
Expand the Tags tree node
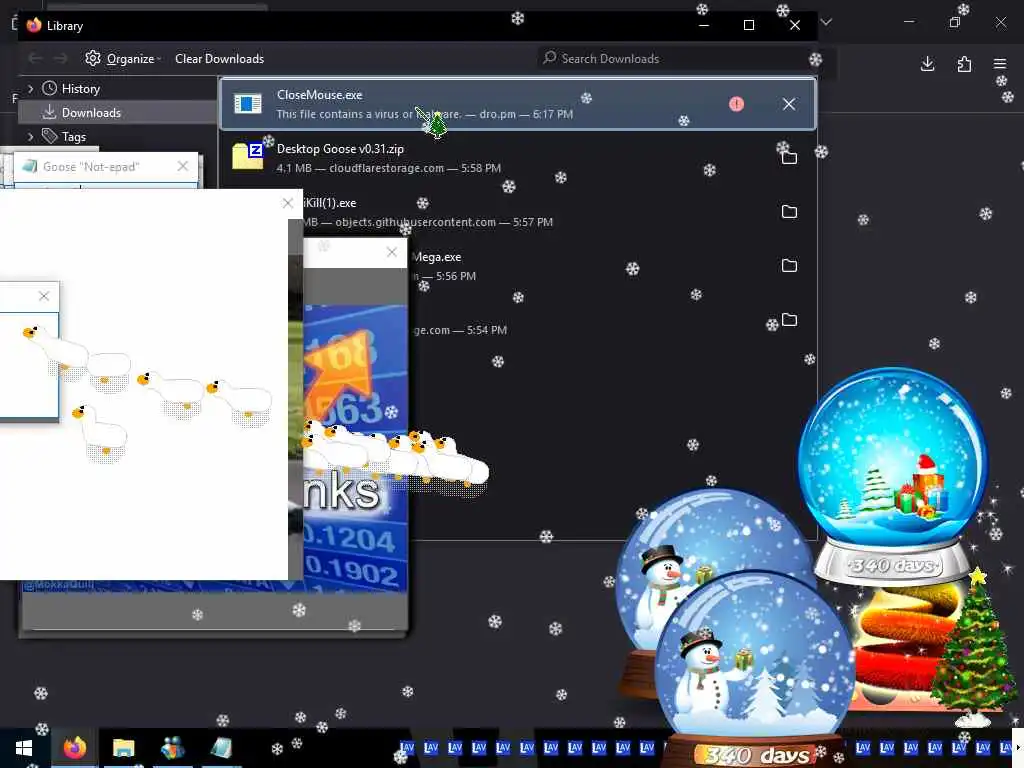click(x=30, y=136)
